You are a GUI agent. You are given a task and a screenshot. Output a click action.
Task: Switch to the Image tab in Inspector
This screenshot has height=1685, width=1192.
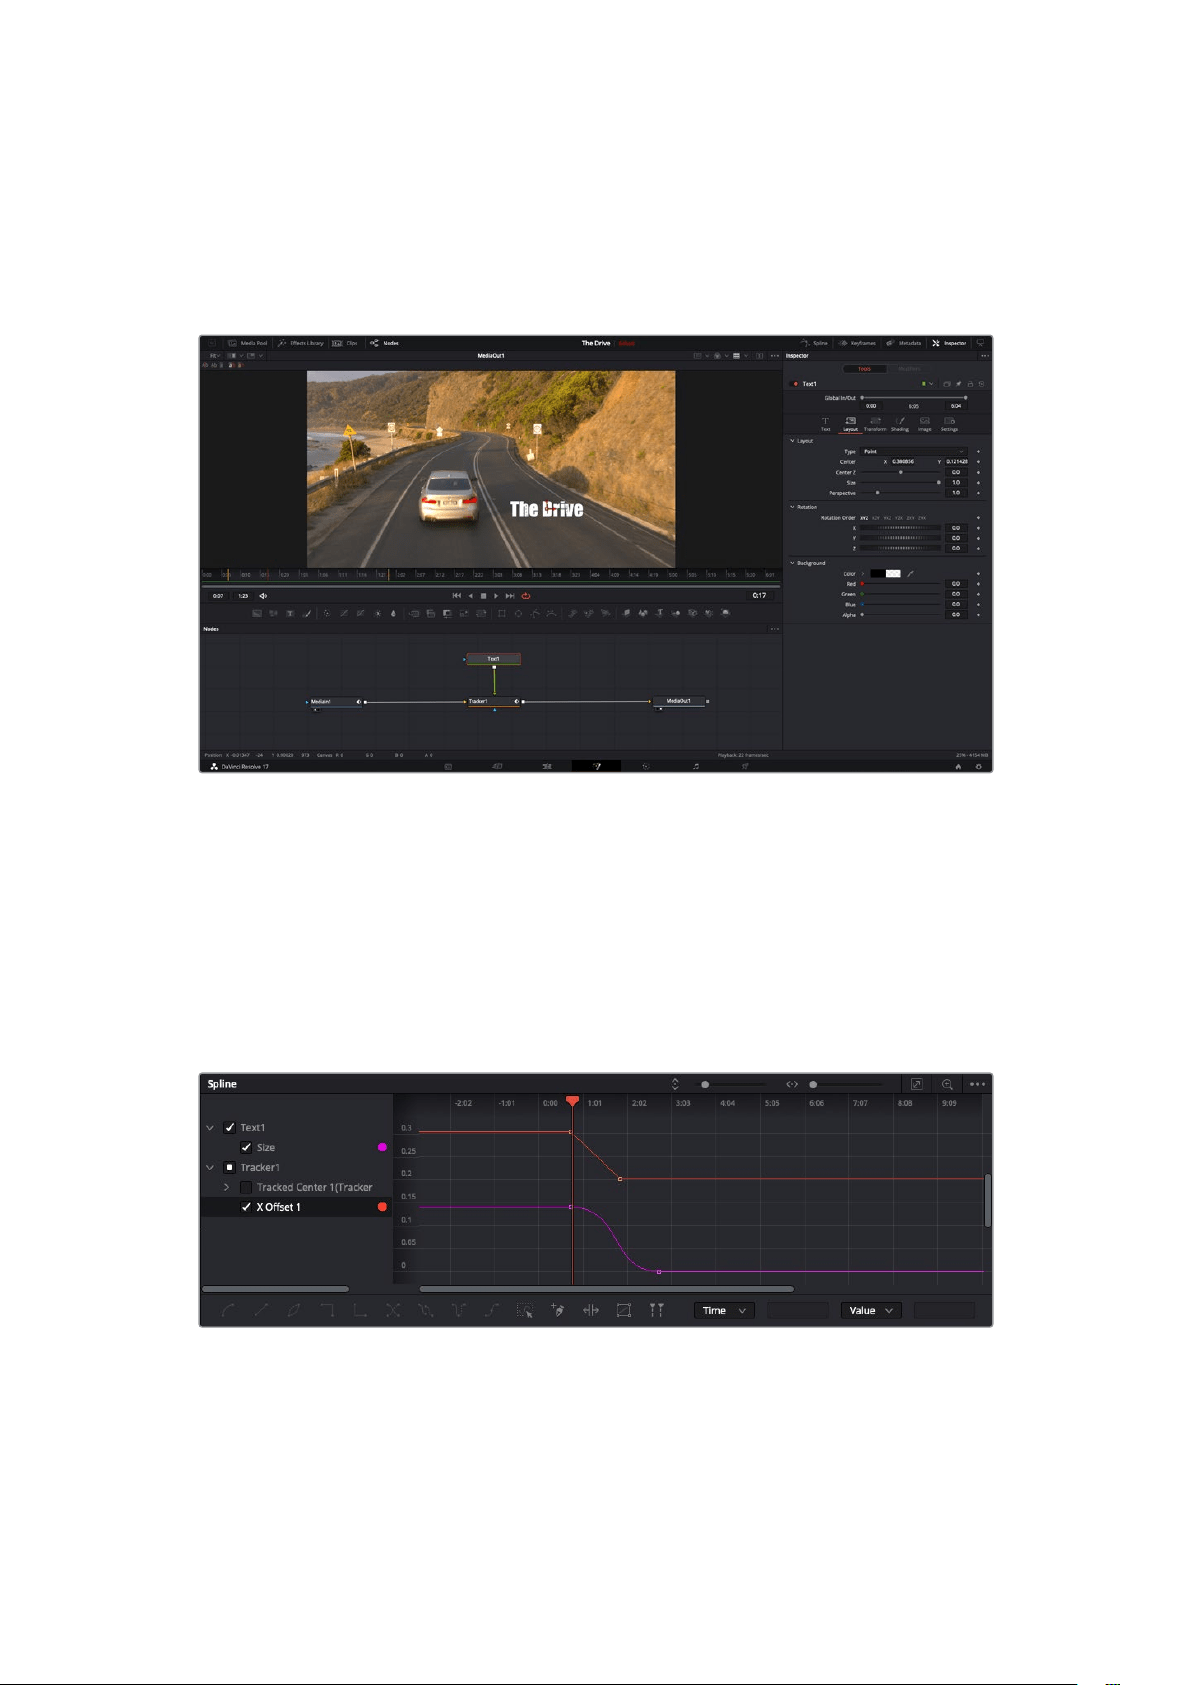[925, 424]
